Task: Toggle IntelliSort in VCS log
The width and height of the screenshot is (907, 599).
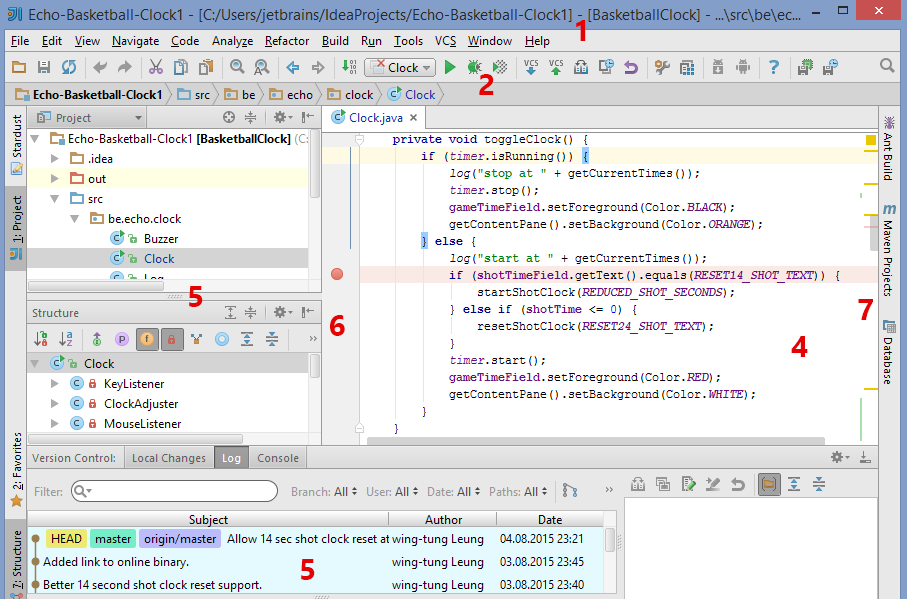Action: click(x=570, y=491)
